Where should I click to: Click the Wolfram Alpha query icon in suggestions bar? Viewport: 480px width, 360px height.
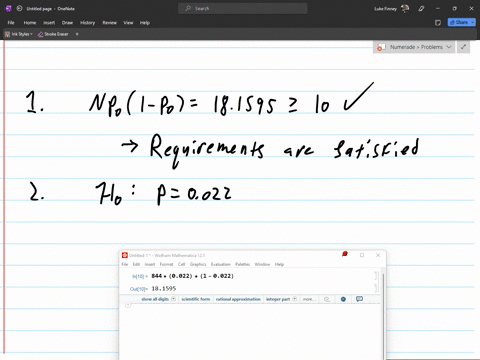coord(327,299)
